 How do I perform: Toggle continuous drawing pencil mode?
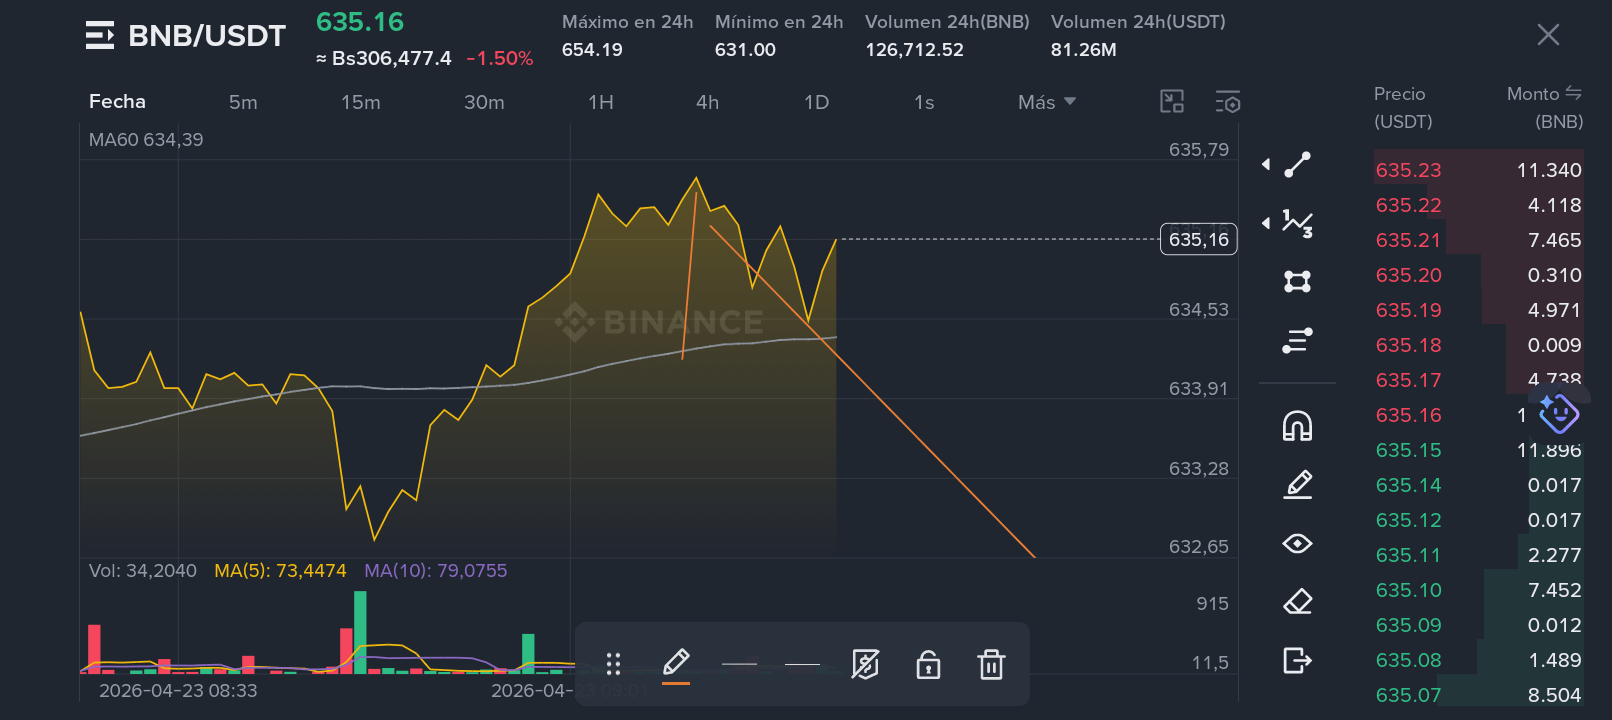pos(1297,485)
